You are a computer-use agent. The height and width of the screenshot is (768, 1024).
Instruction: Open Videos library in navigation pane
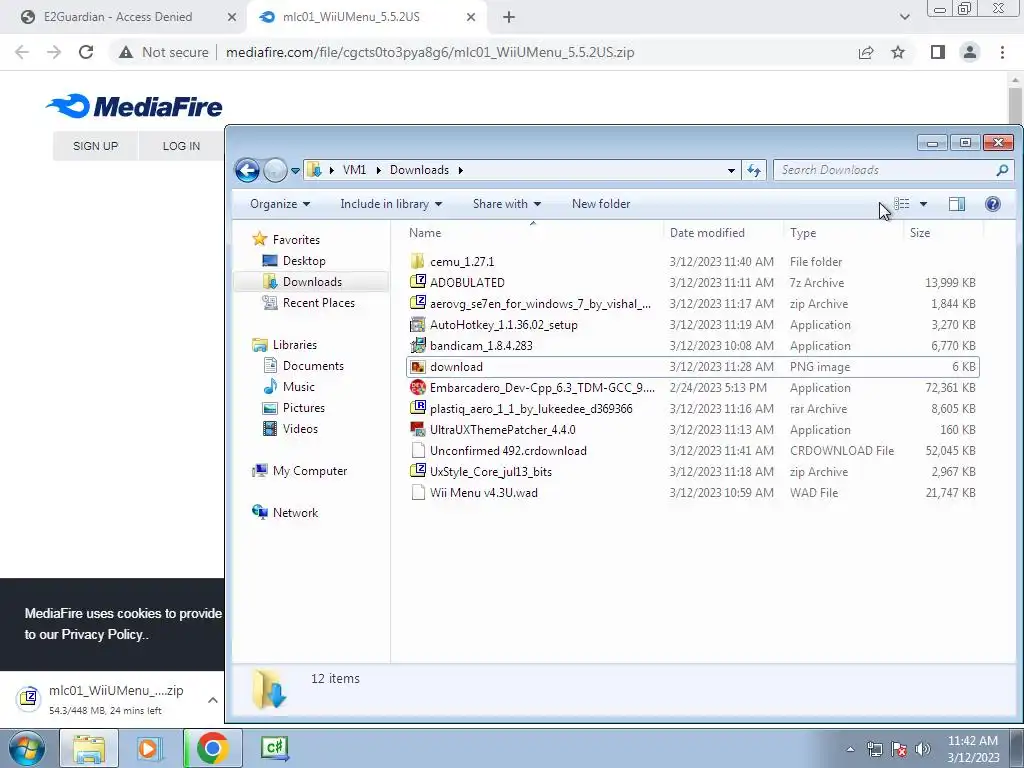(300, 428)
